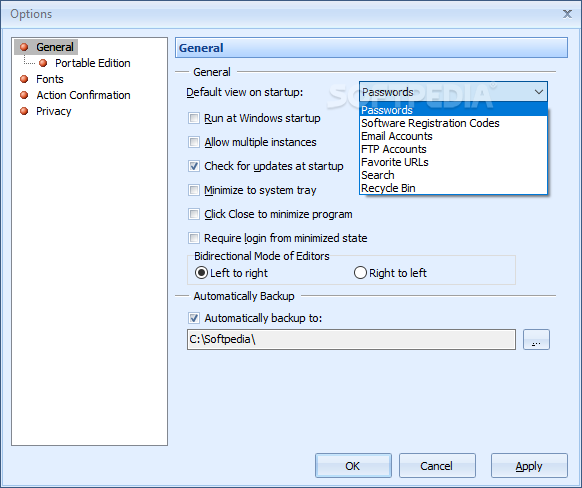Click the red bullet icon beside Action Confirmation
This screenshot has width=582, height=488.
click(x=24, y=95)
